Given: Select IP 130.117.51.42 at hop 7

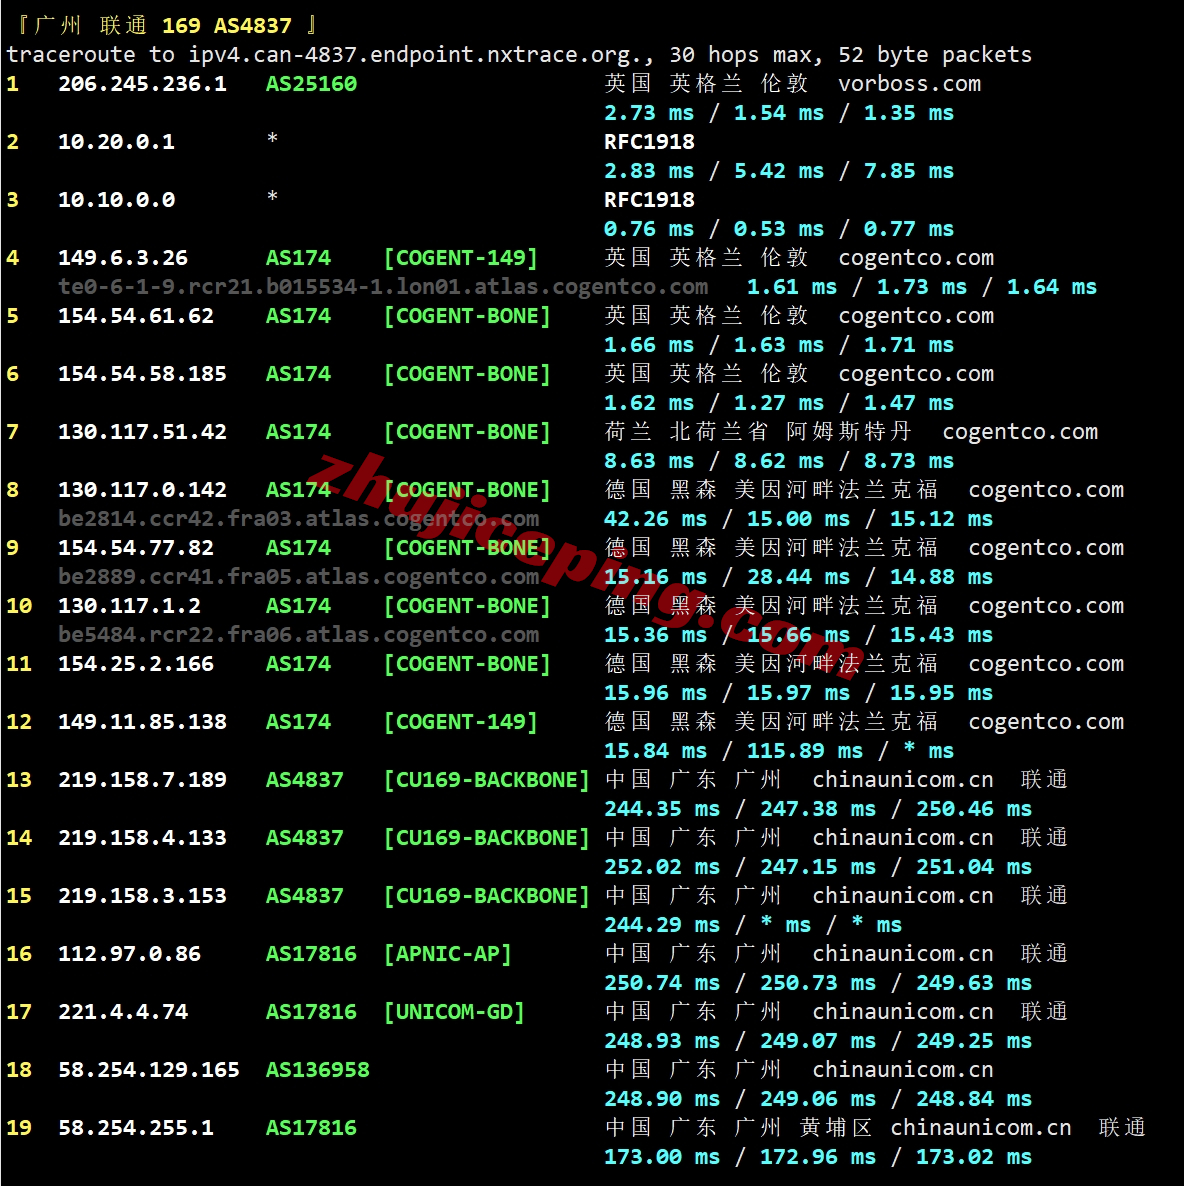Looking at the screenshot, I should (x=142, y=432).
